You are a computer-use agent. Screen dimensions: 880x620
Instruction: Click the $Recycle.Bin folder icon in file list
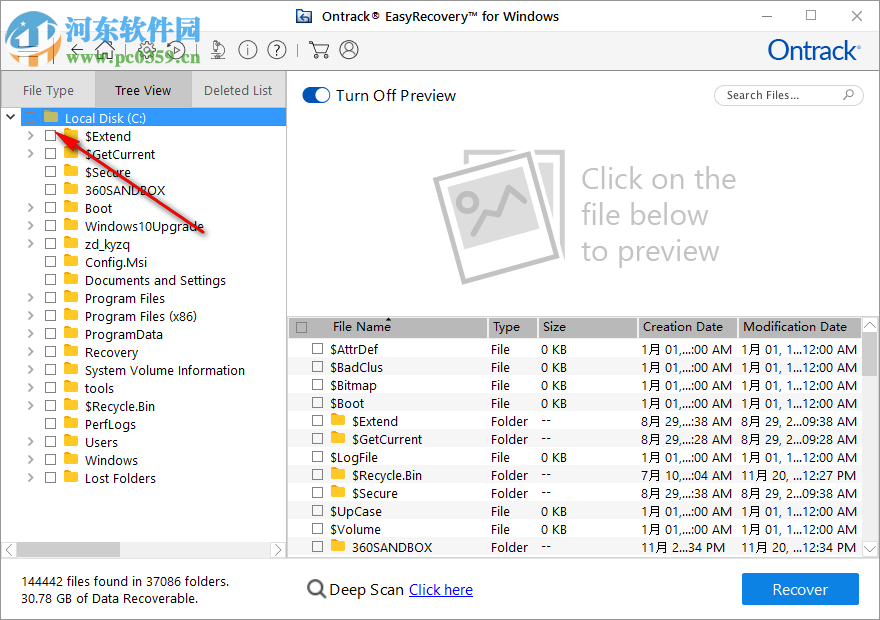[x=338, y=474]
